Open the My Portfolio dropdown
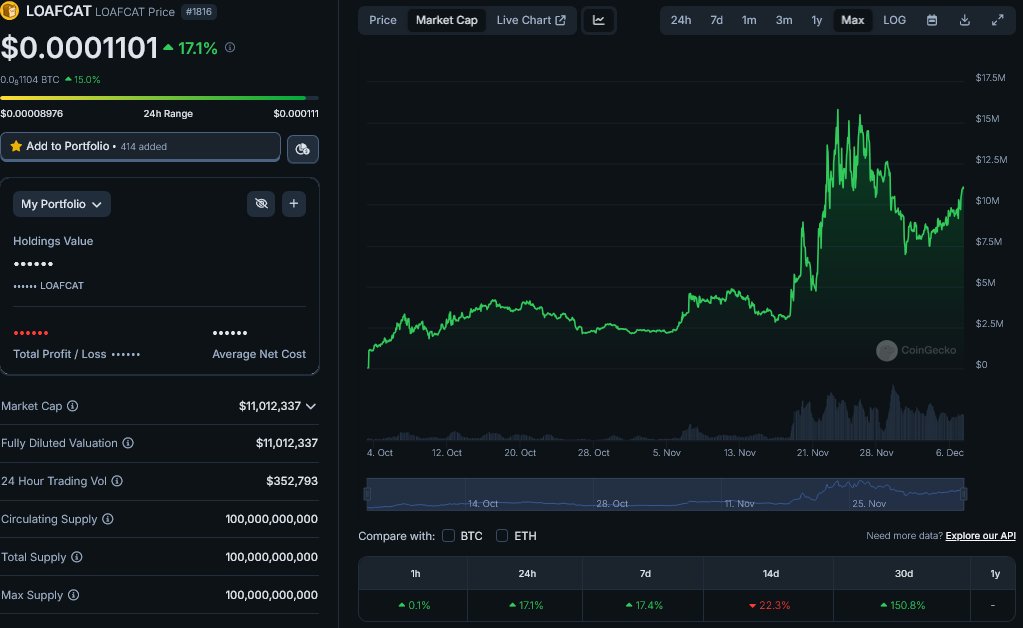Screen dimensions: 1023x628 (x=61, y=203)
